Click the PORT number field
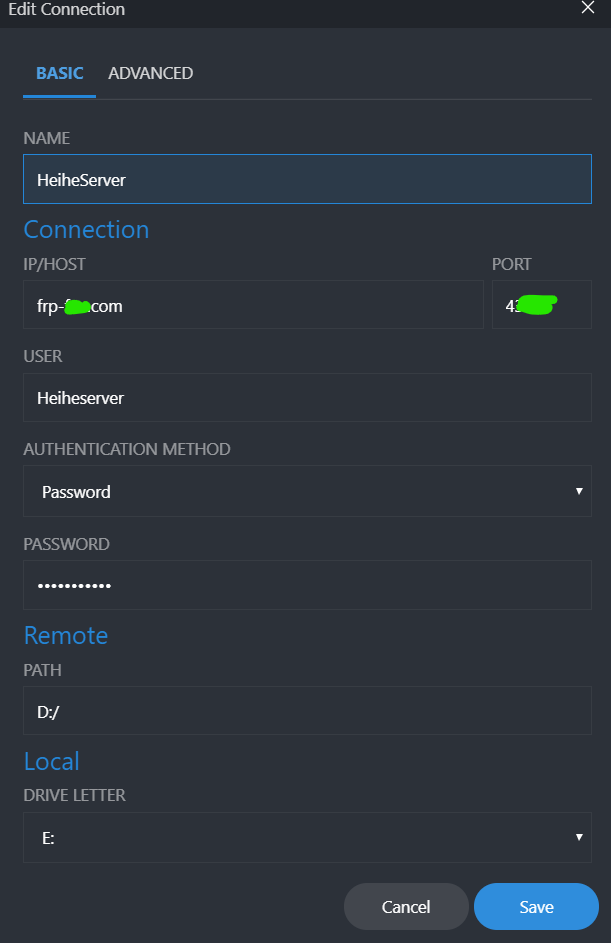The height and width of the screenshot is (943, 611). pyautogui.click(x=541, y=306)
